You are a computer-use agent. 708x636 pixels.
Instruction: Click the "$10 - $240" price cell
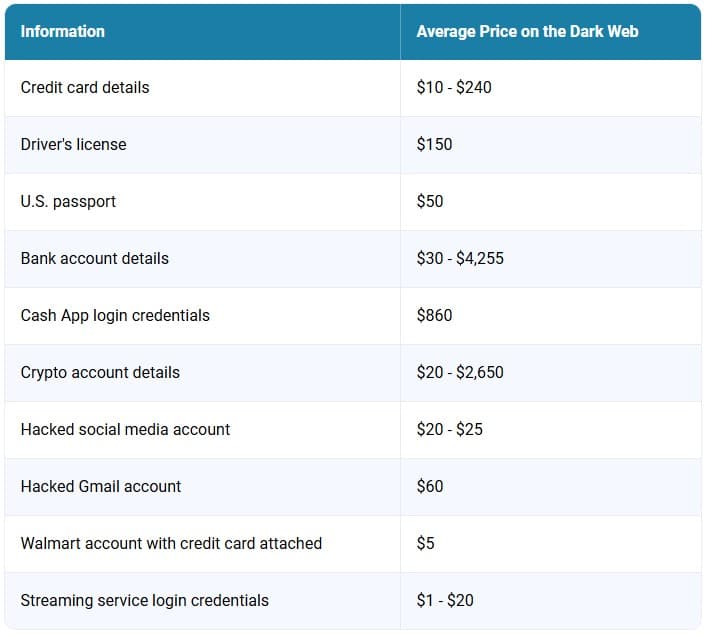point(454,87)
